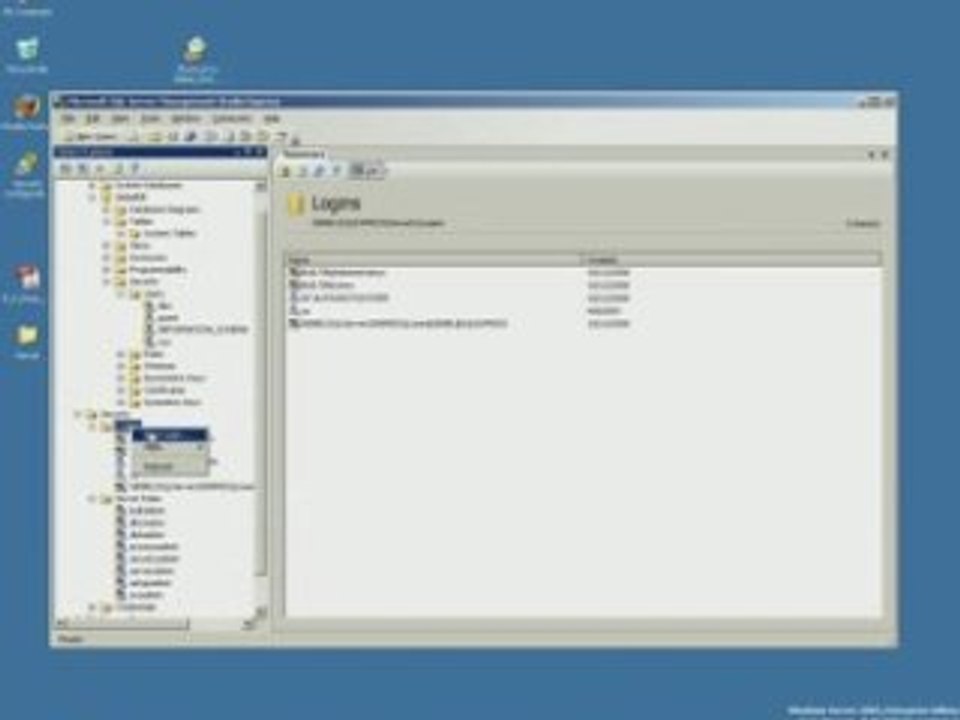Viewport: 960px width, 720px height.
Task: Select the setupadmin server role
Action: [x=151, y=583]
